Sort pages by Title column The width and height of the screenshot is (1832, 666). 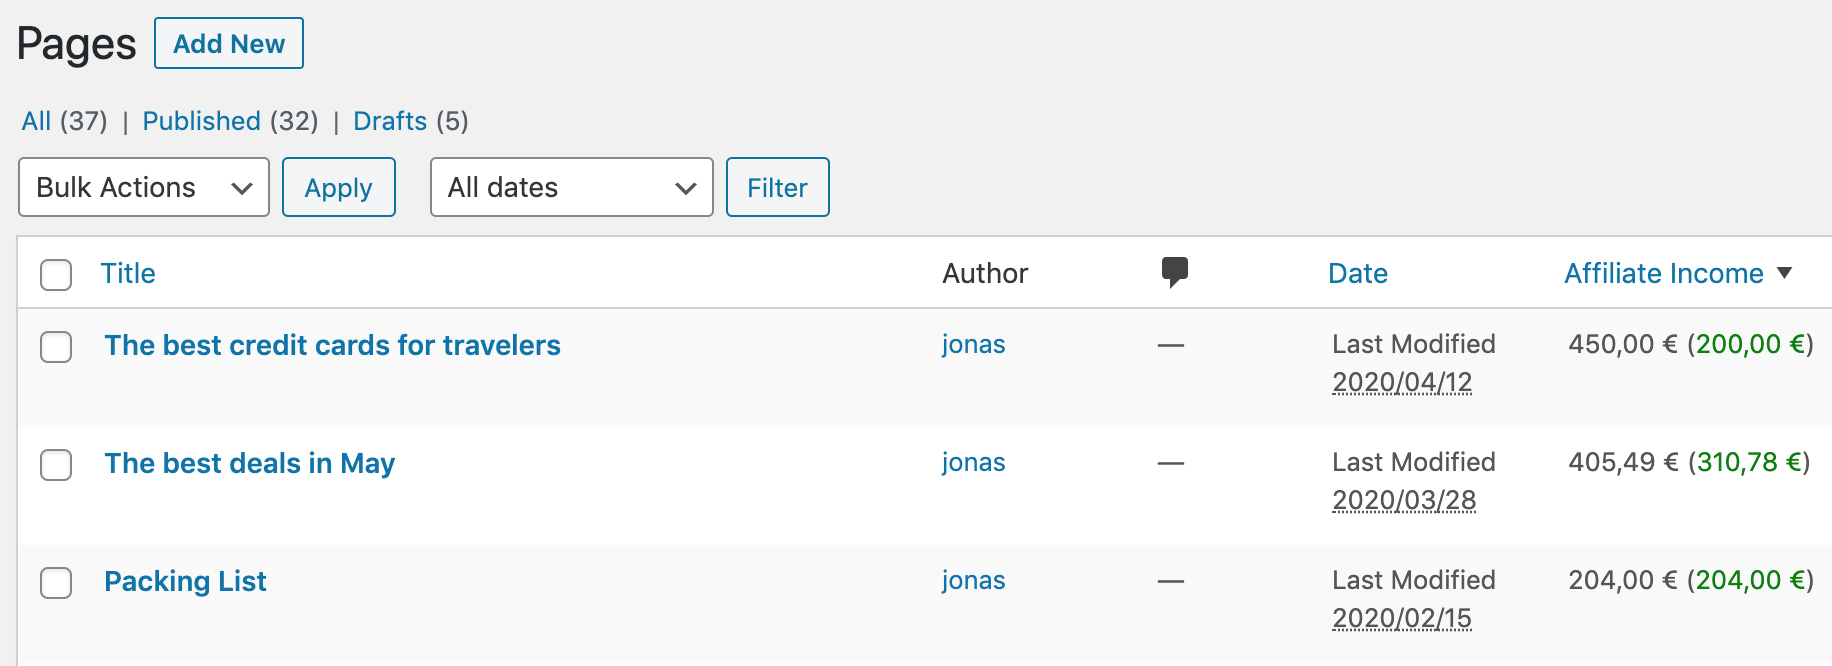pyautogui.click(x=128, y=273)
